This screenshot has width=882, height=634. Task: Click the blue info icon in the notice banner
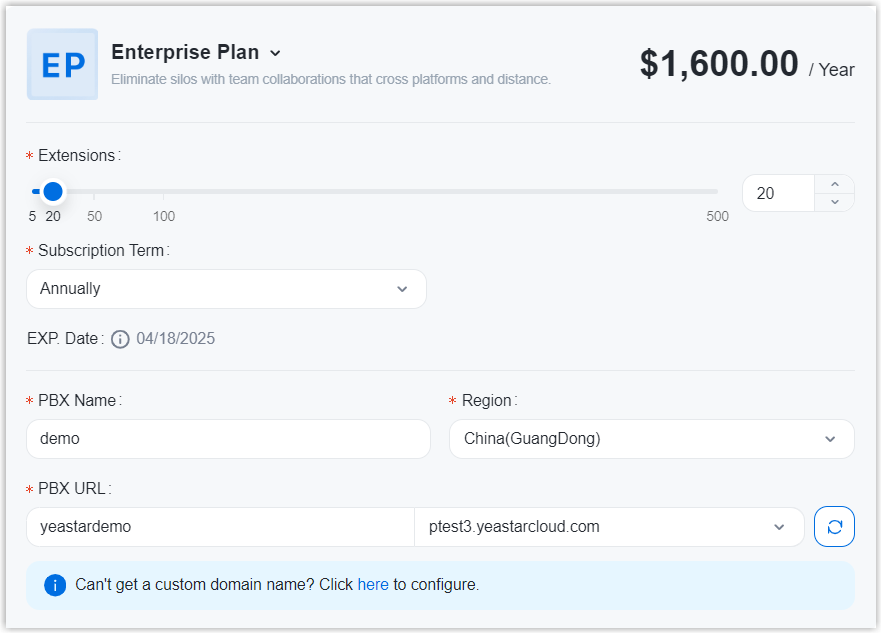[55, 585]
